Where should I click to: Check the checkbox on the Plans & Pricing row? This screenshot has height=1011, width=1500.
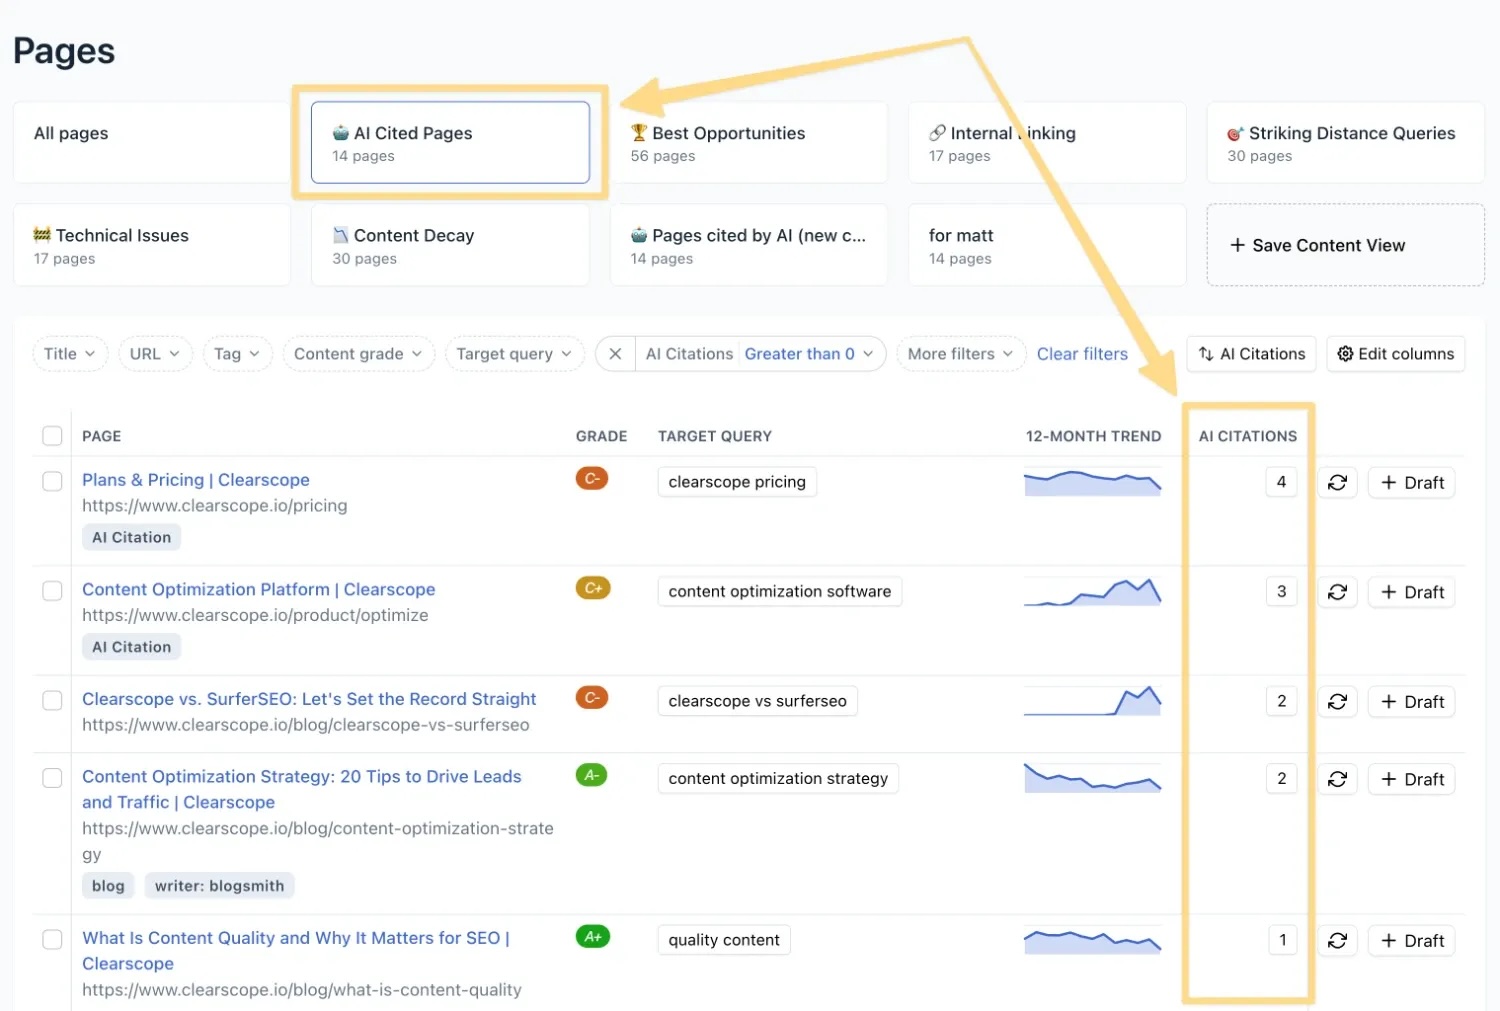click(52, 481)
